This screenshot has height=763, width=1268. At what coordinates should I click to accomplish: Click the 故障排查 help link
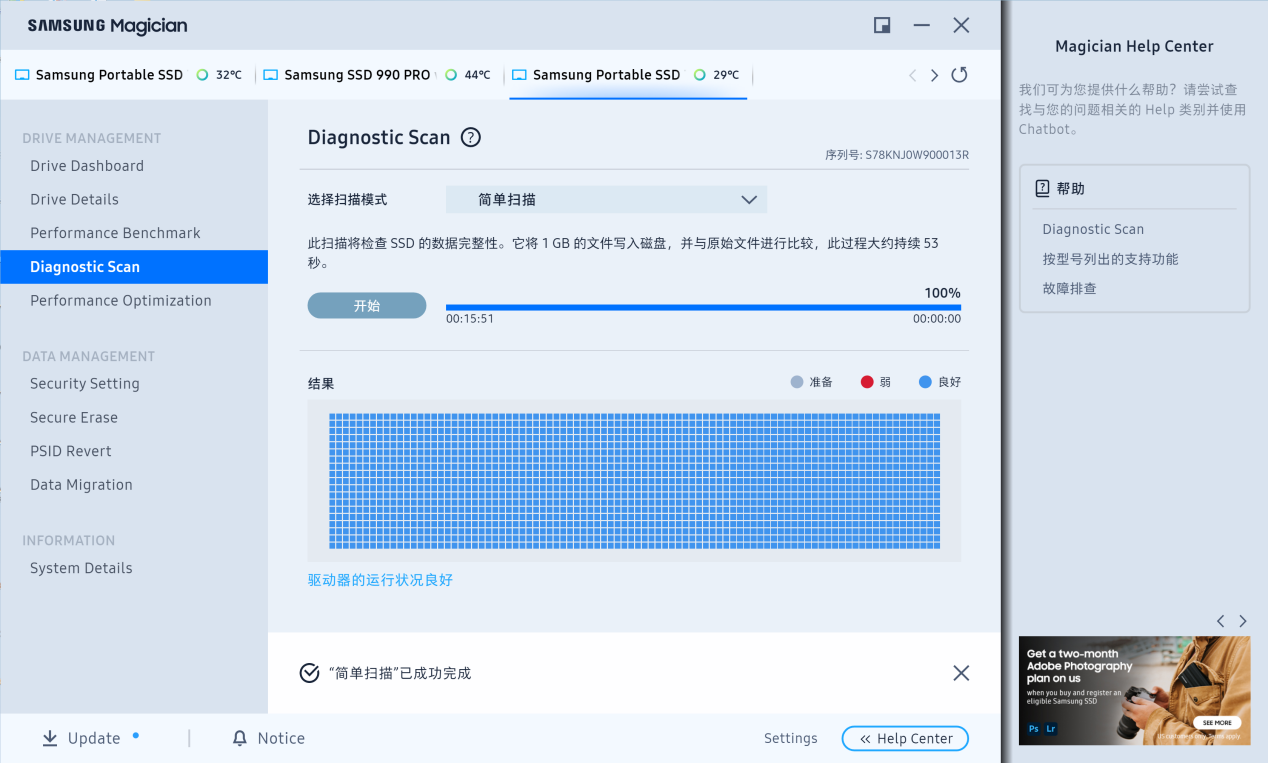(x=1069, y=288)
